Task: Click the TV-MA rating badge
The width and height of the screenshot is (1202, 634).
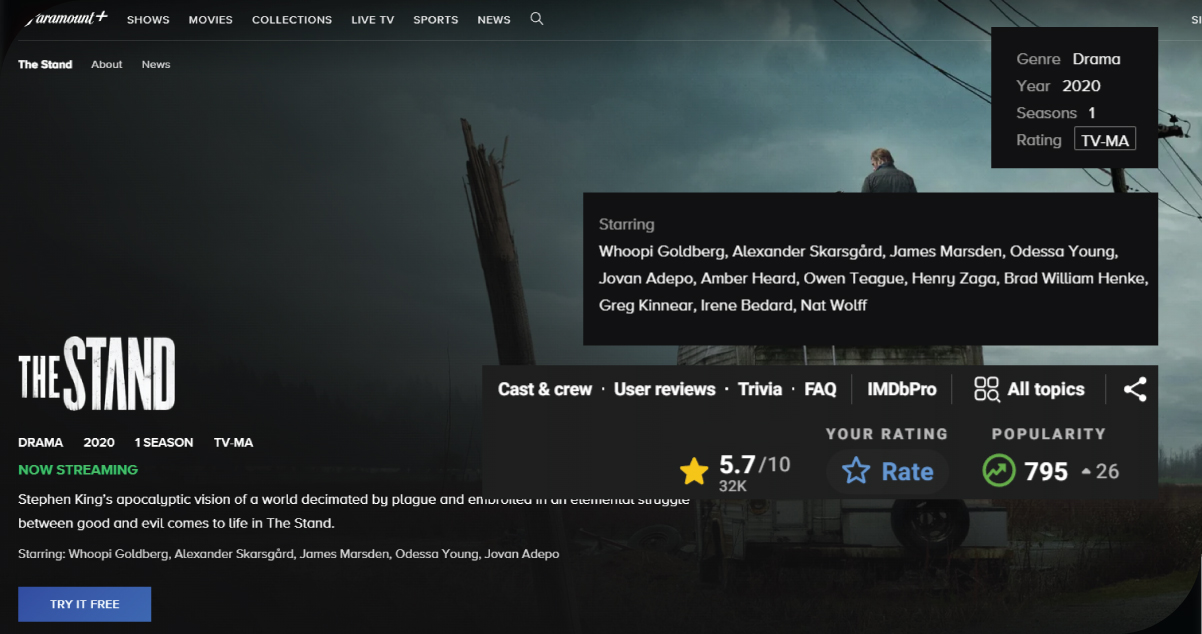Action: pos(1105,140)
